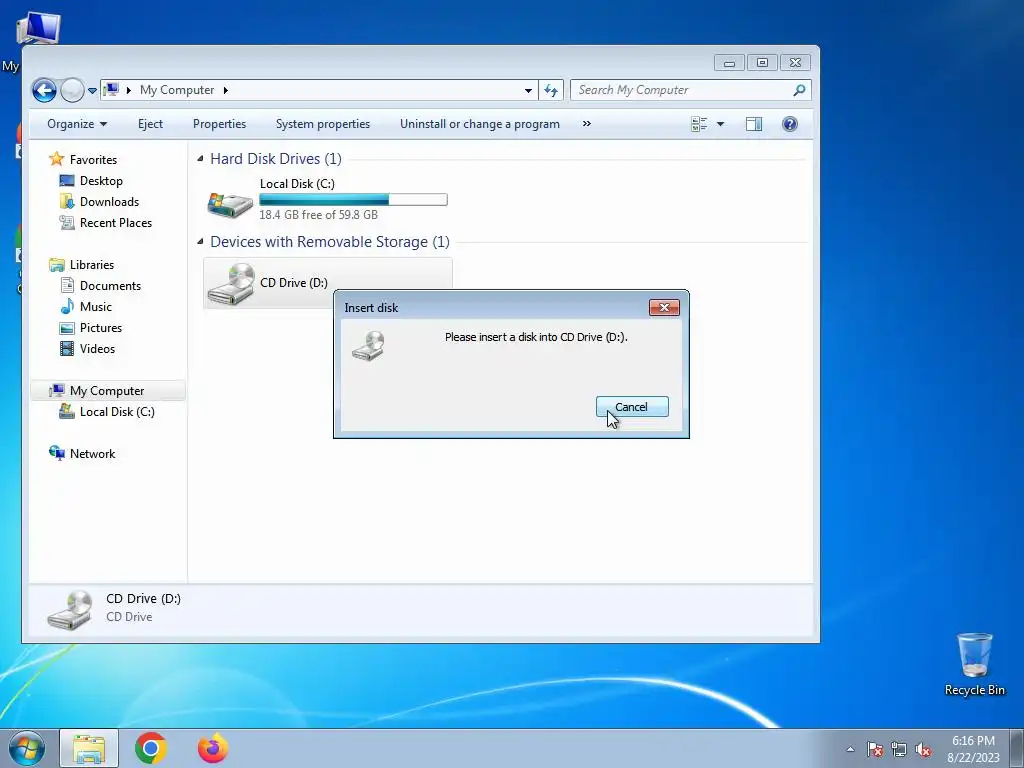Click the CD drive icon in details pane
The height and width of the screenshot is (768, 1024).
click(70, 610)
